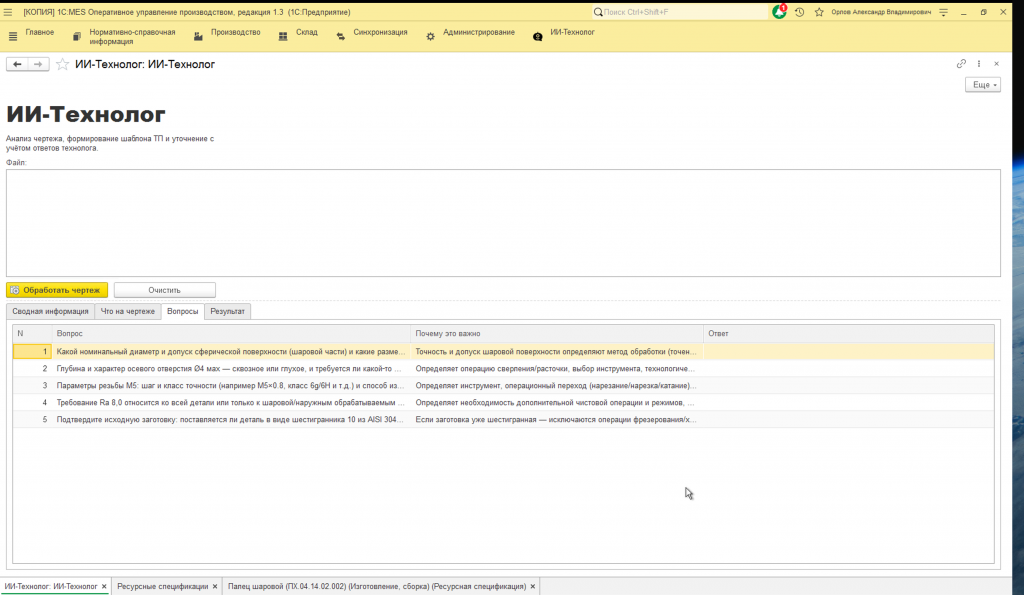Open the Администрирование section
Viewport: 1024px width, 595px height.
(x=479, y=32)
